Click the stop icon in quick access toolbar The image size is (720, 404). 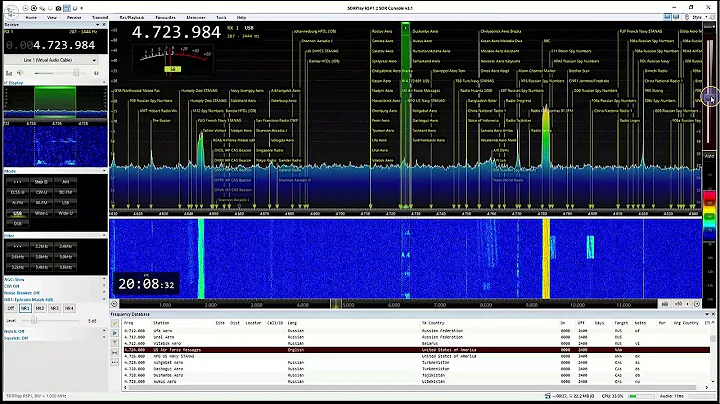(34, 8)
